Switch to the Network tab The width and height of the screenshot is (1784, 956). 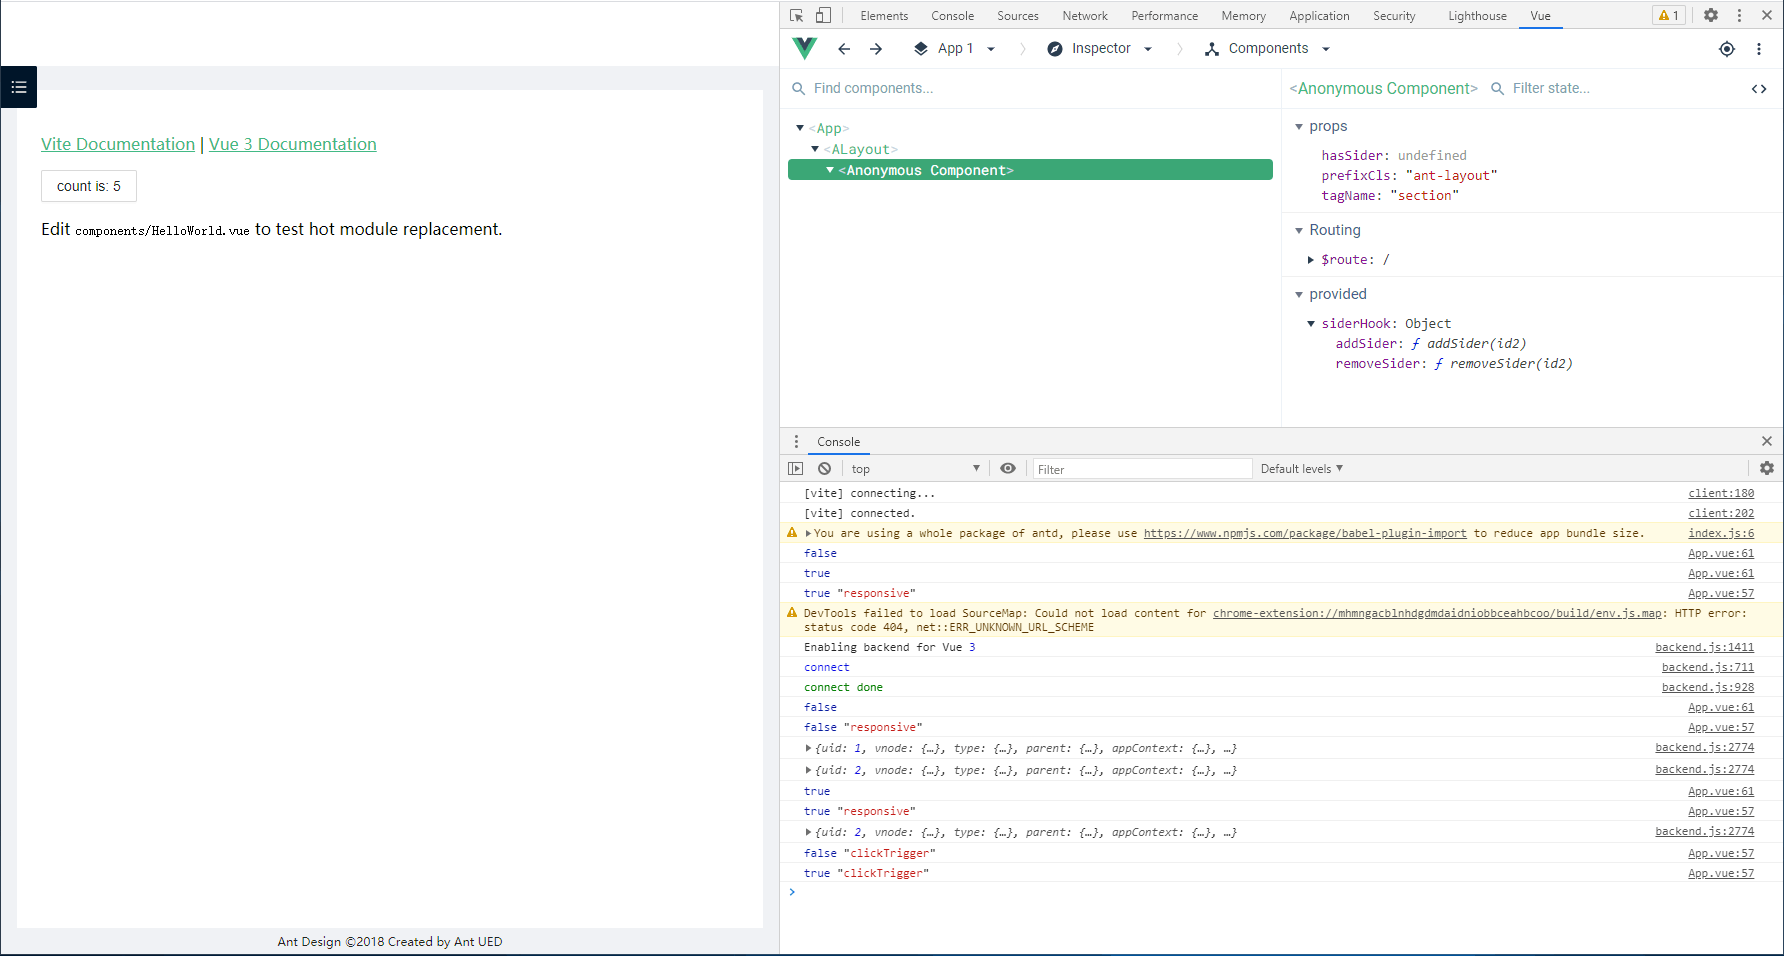[1084, 16]
